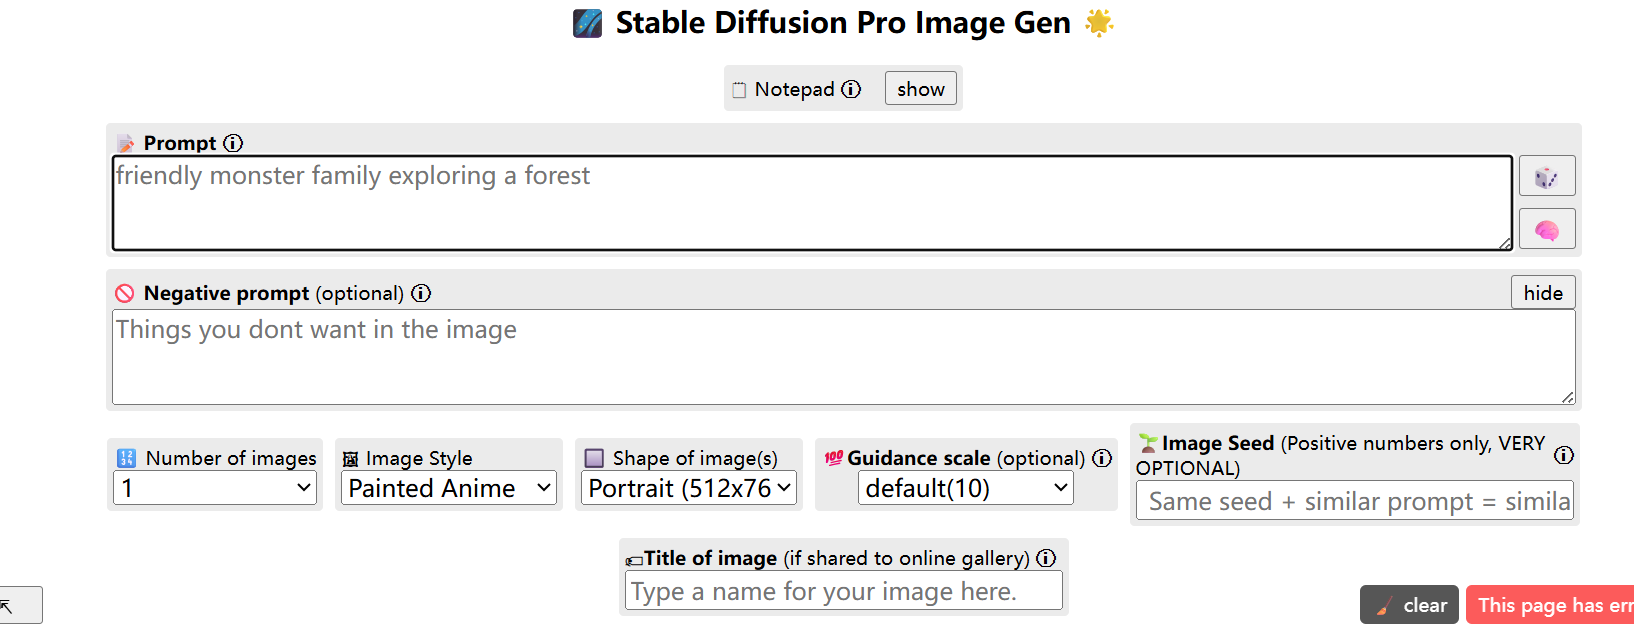Click the arrow icon at bottom-left corner
1634x632 pixels.
tap(20, 605)
